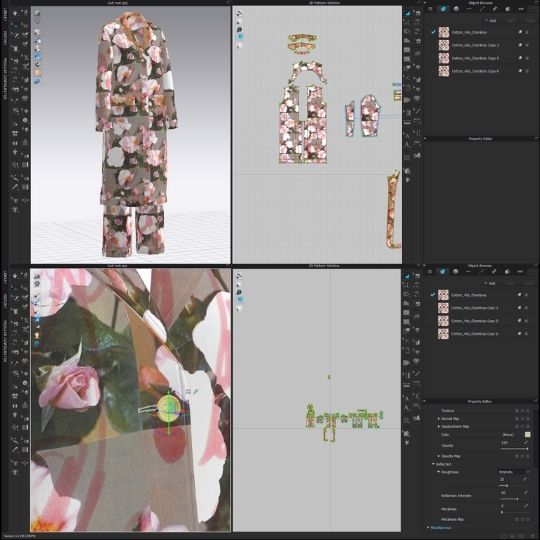Select Fabric tab icon in lower Object Browser
This screenshot has height=540, width=540.
coord(443,272)
